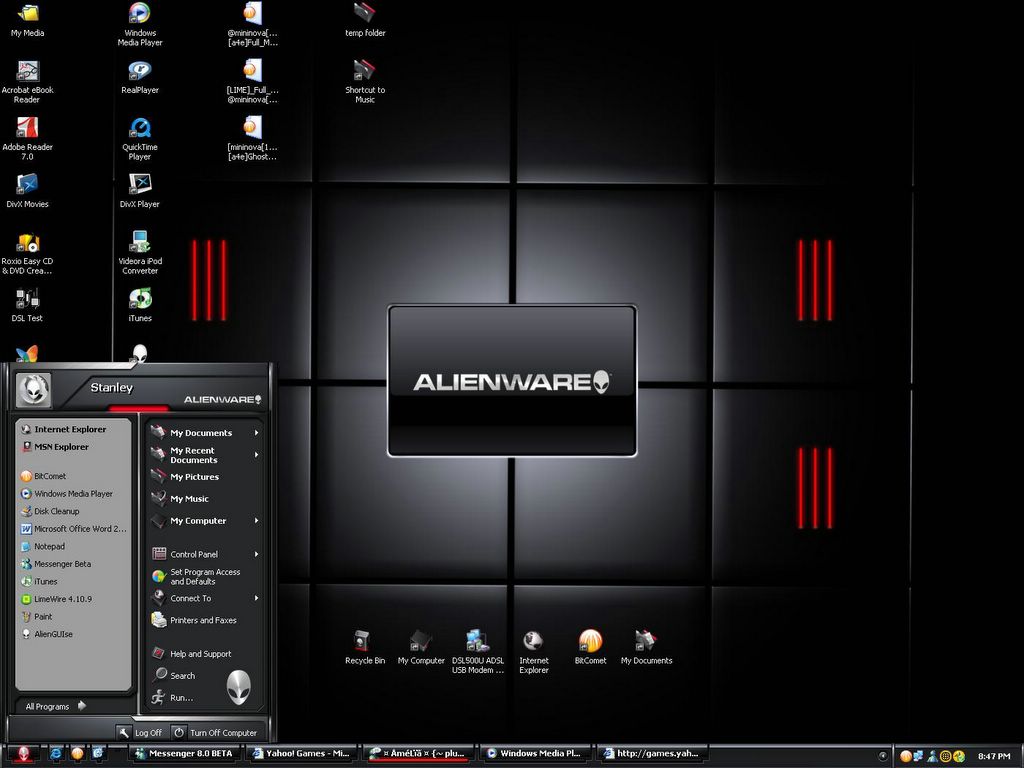
Task: Open the My Documents desktop icon
Action: [x=647, y=647]
